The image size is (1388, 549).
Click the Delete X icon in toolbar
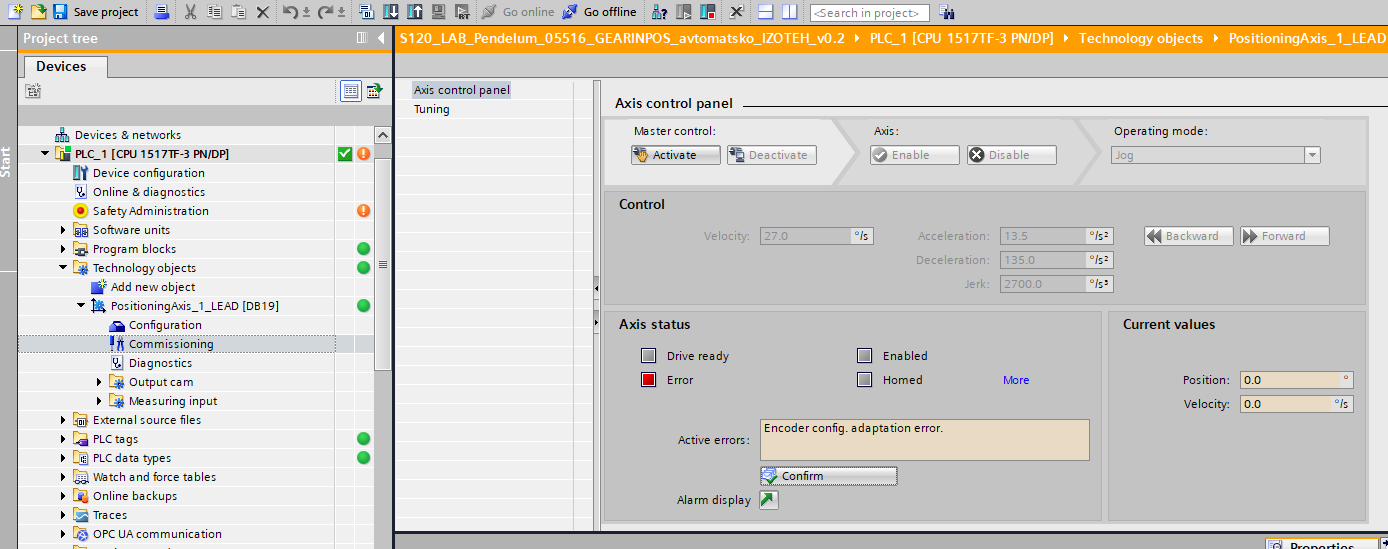pos(262,12)
